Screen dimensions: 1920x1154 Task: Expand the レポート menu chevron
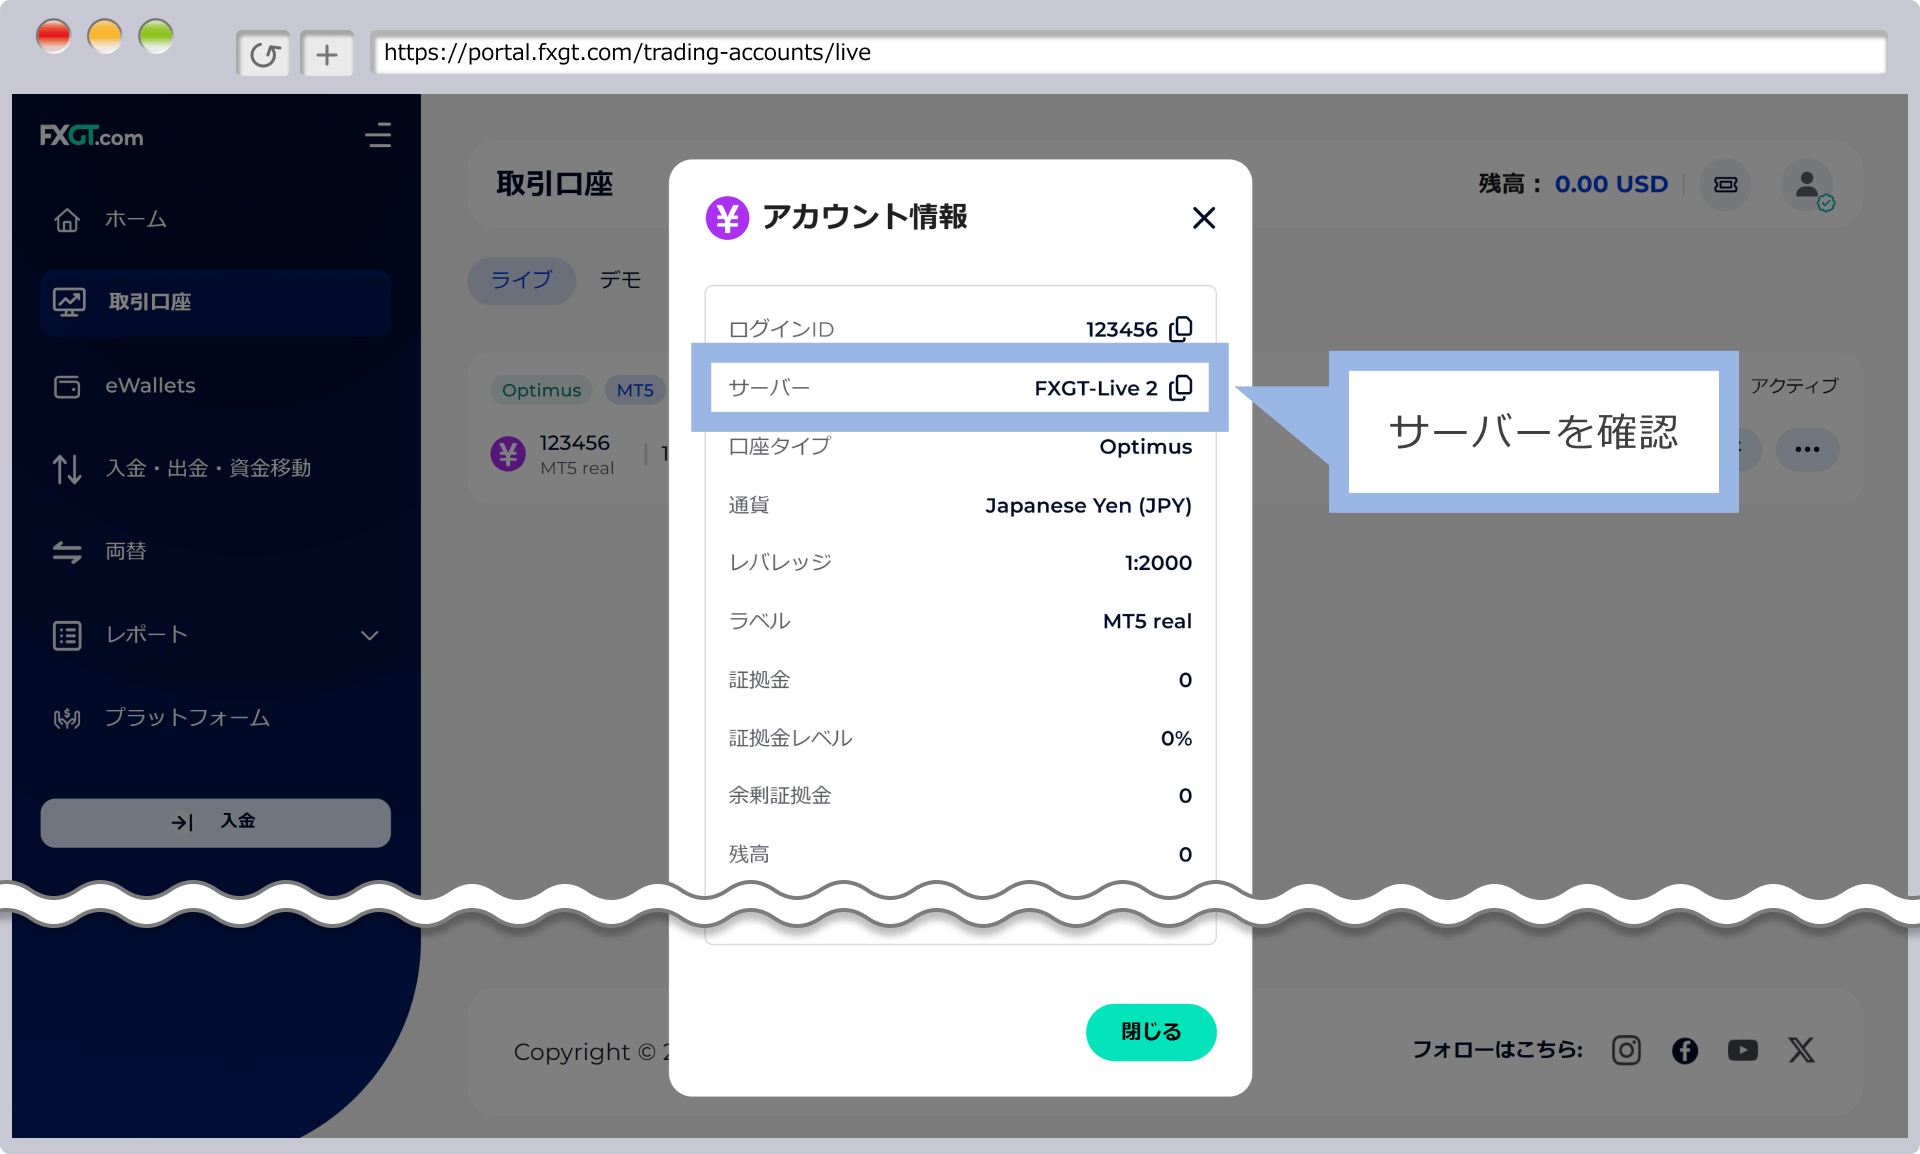tap(369, 635)
